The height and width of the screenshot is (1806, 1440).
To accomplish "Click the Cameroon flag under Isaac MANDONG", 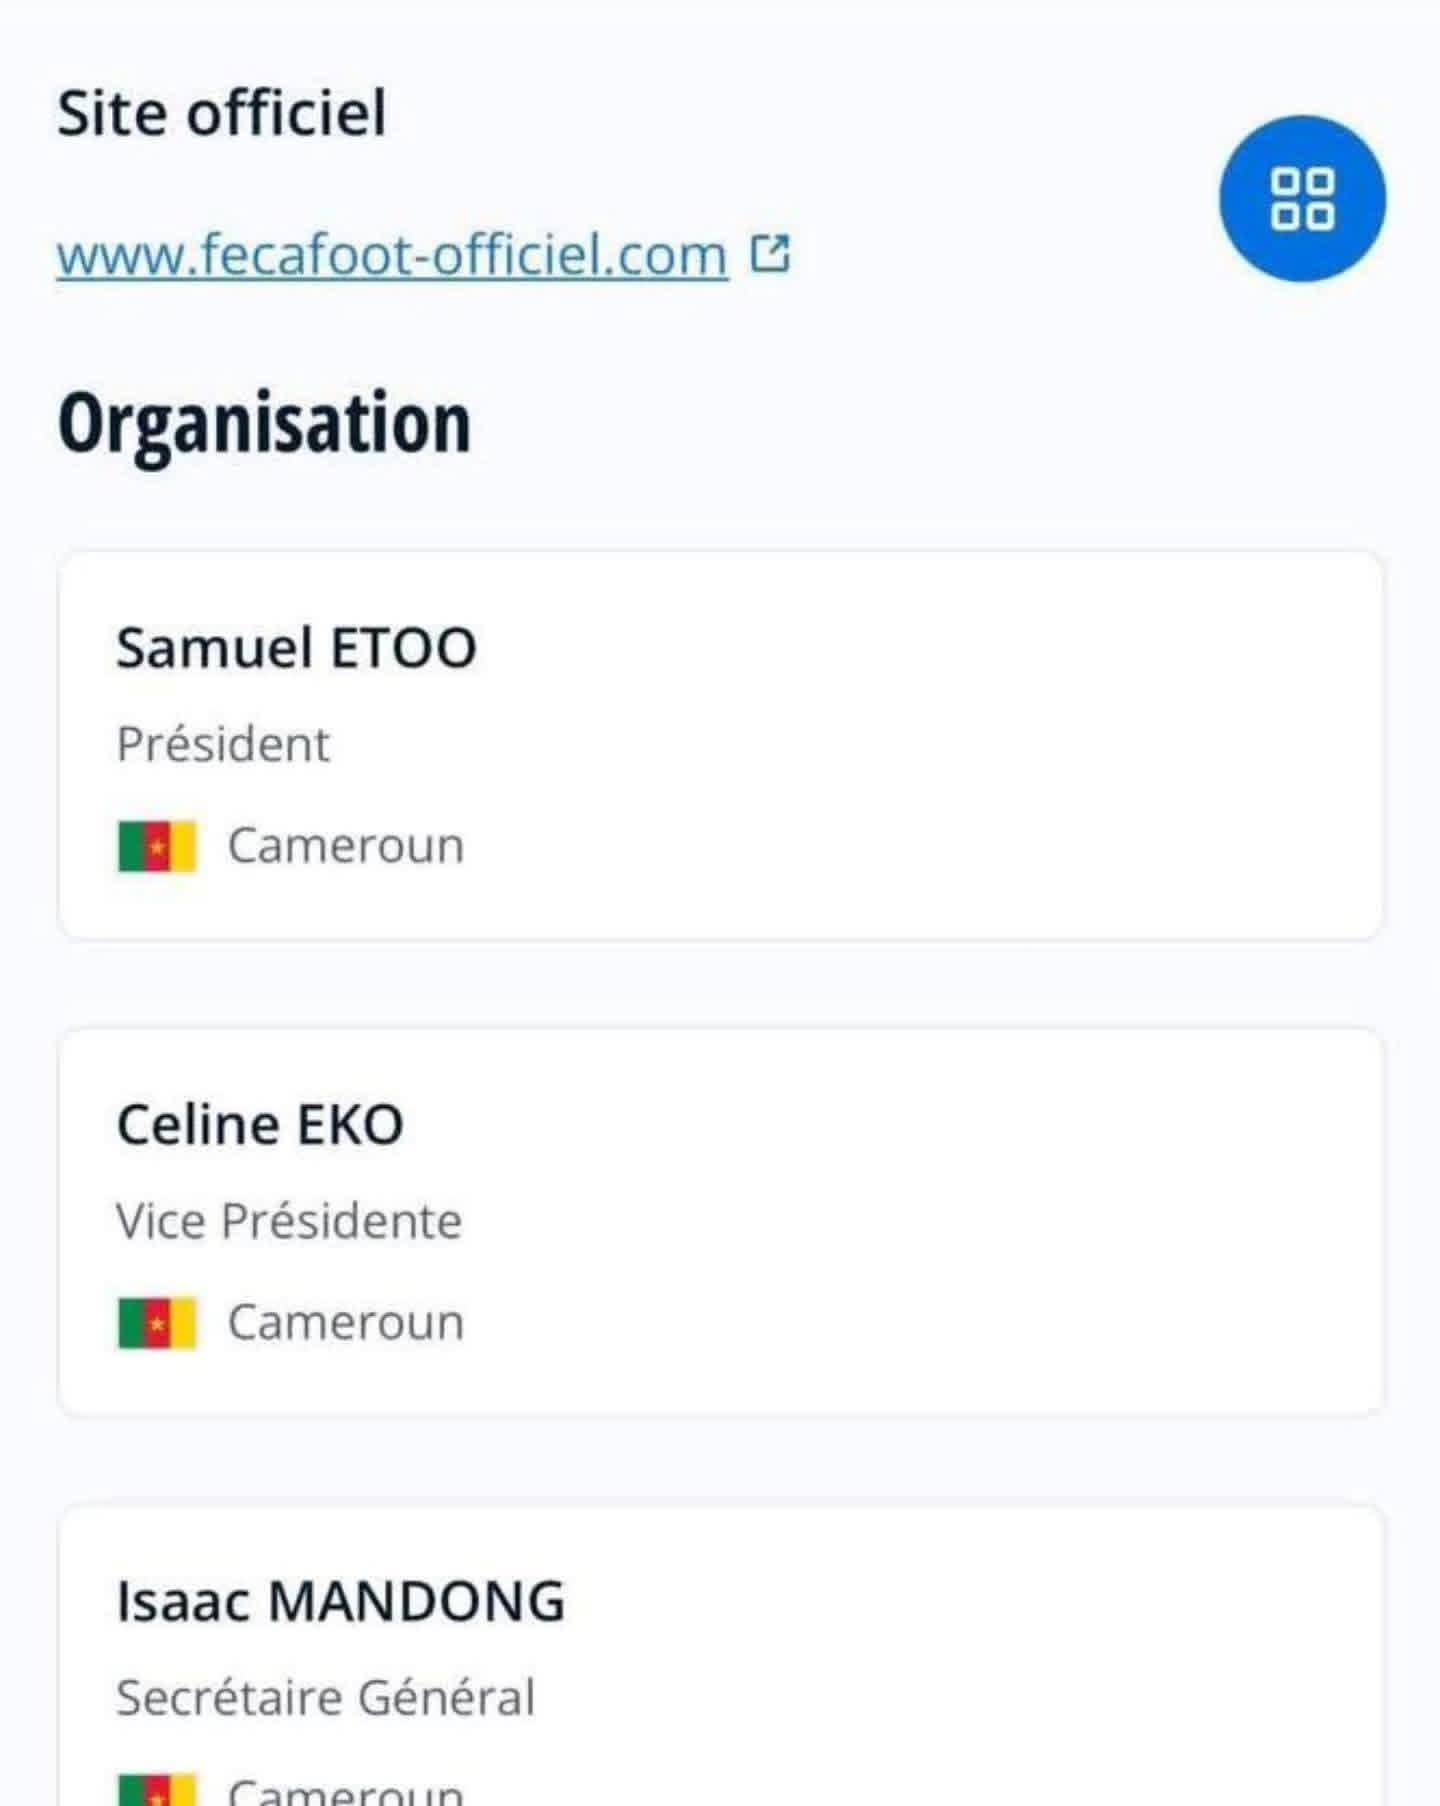I will tap(157, 1792).
